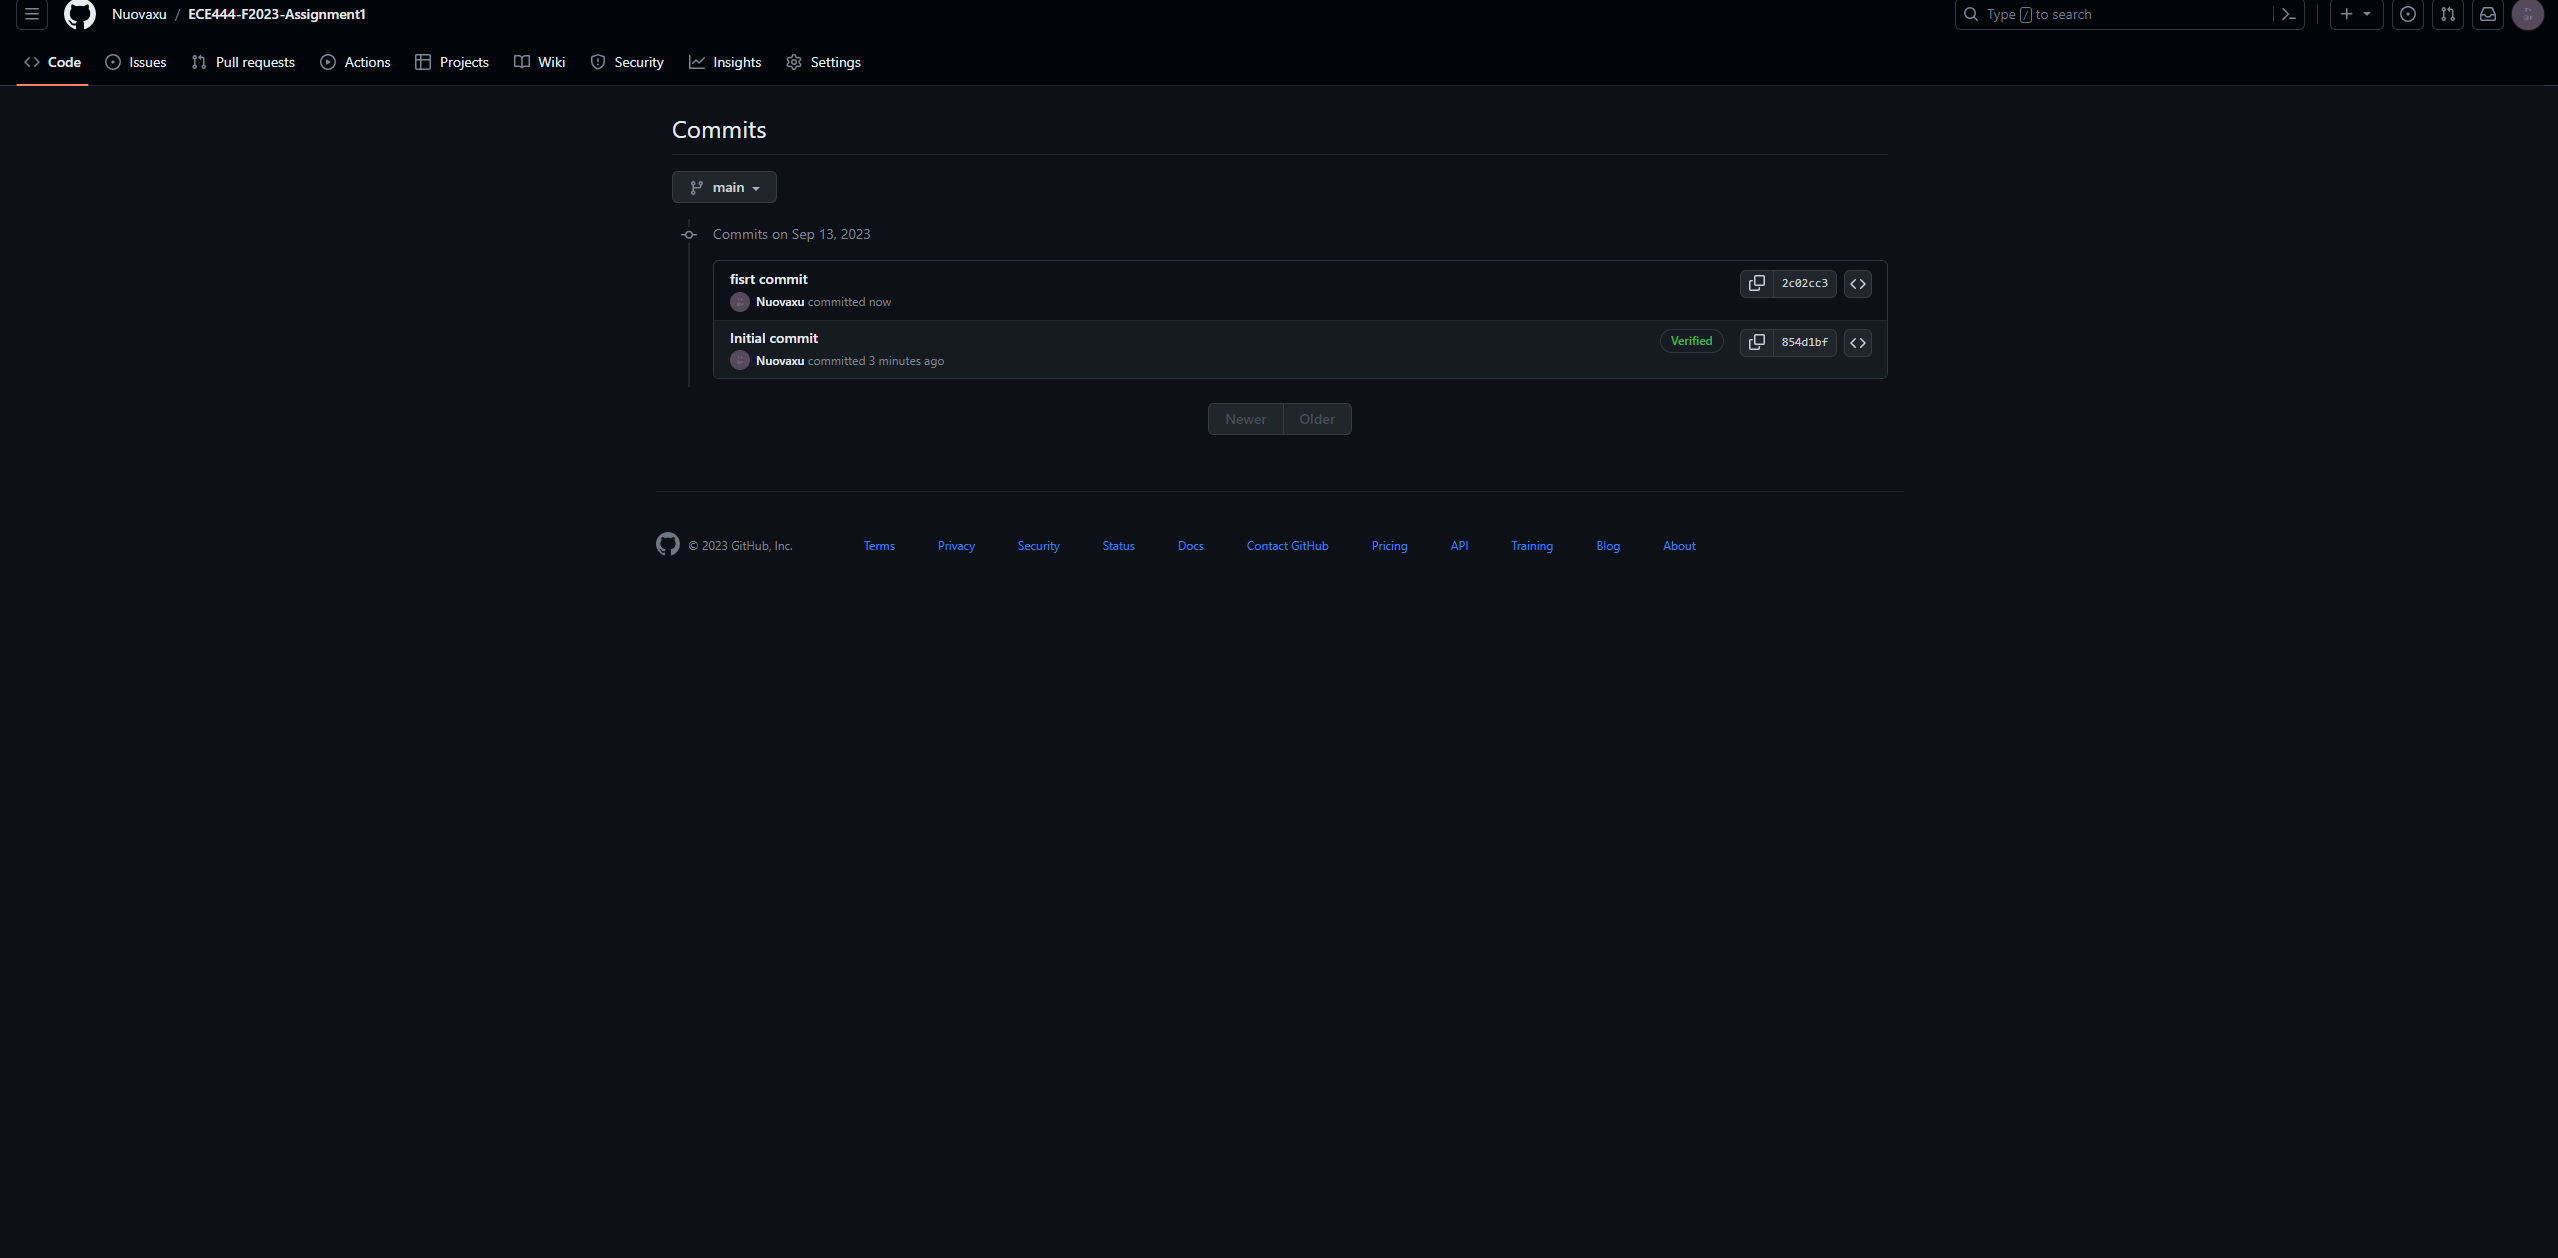2558x1258 pixels.
Task: Open the global Issues icon in header
Action: [x=2408, y=14]
